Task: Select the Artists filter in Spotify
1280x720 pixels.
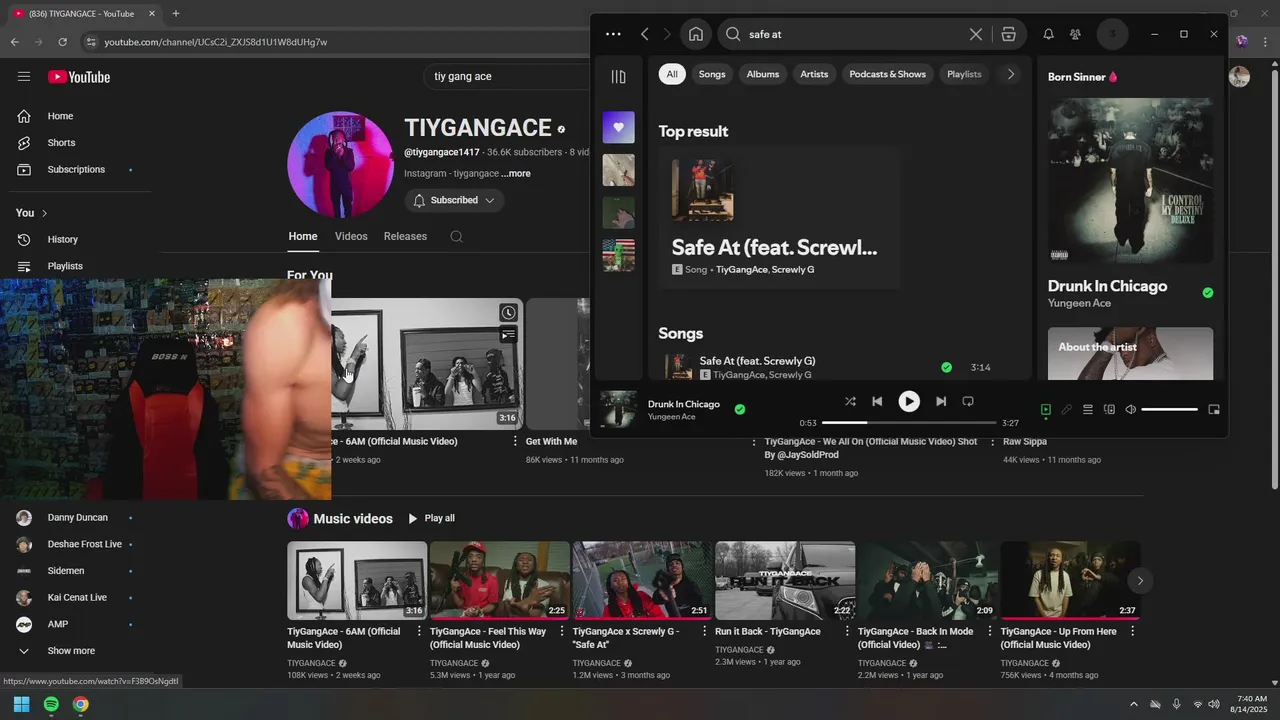Action: [814, 74]
